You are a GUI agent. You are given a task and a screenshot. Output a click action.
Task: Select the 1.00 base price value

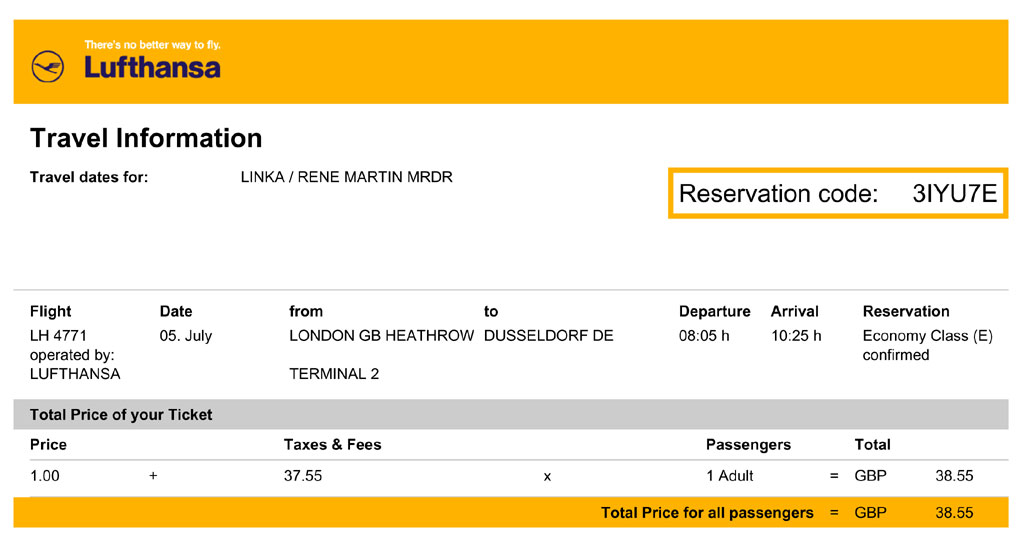pos(45,476)
